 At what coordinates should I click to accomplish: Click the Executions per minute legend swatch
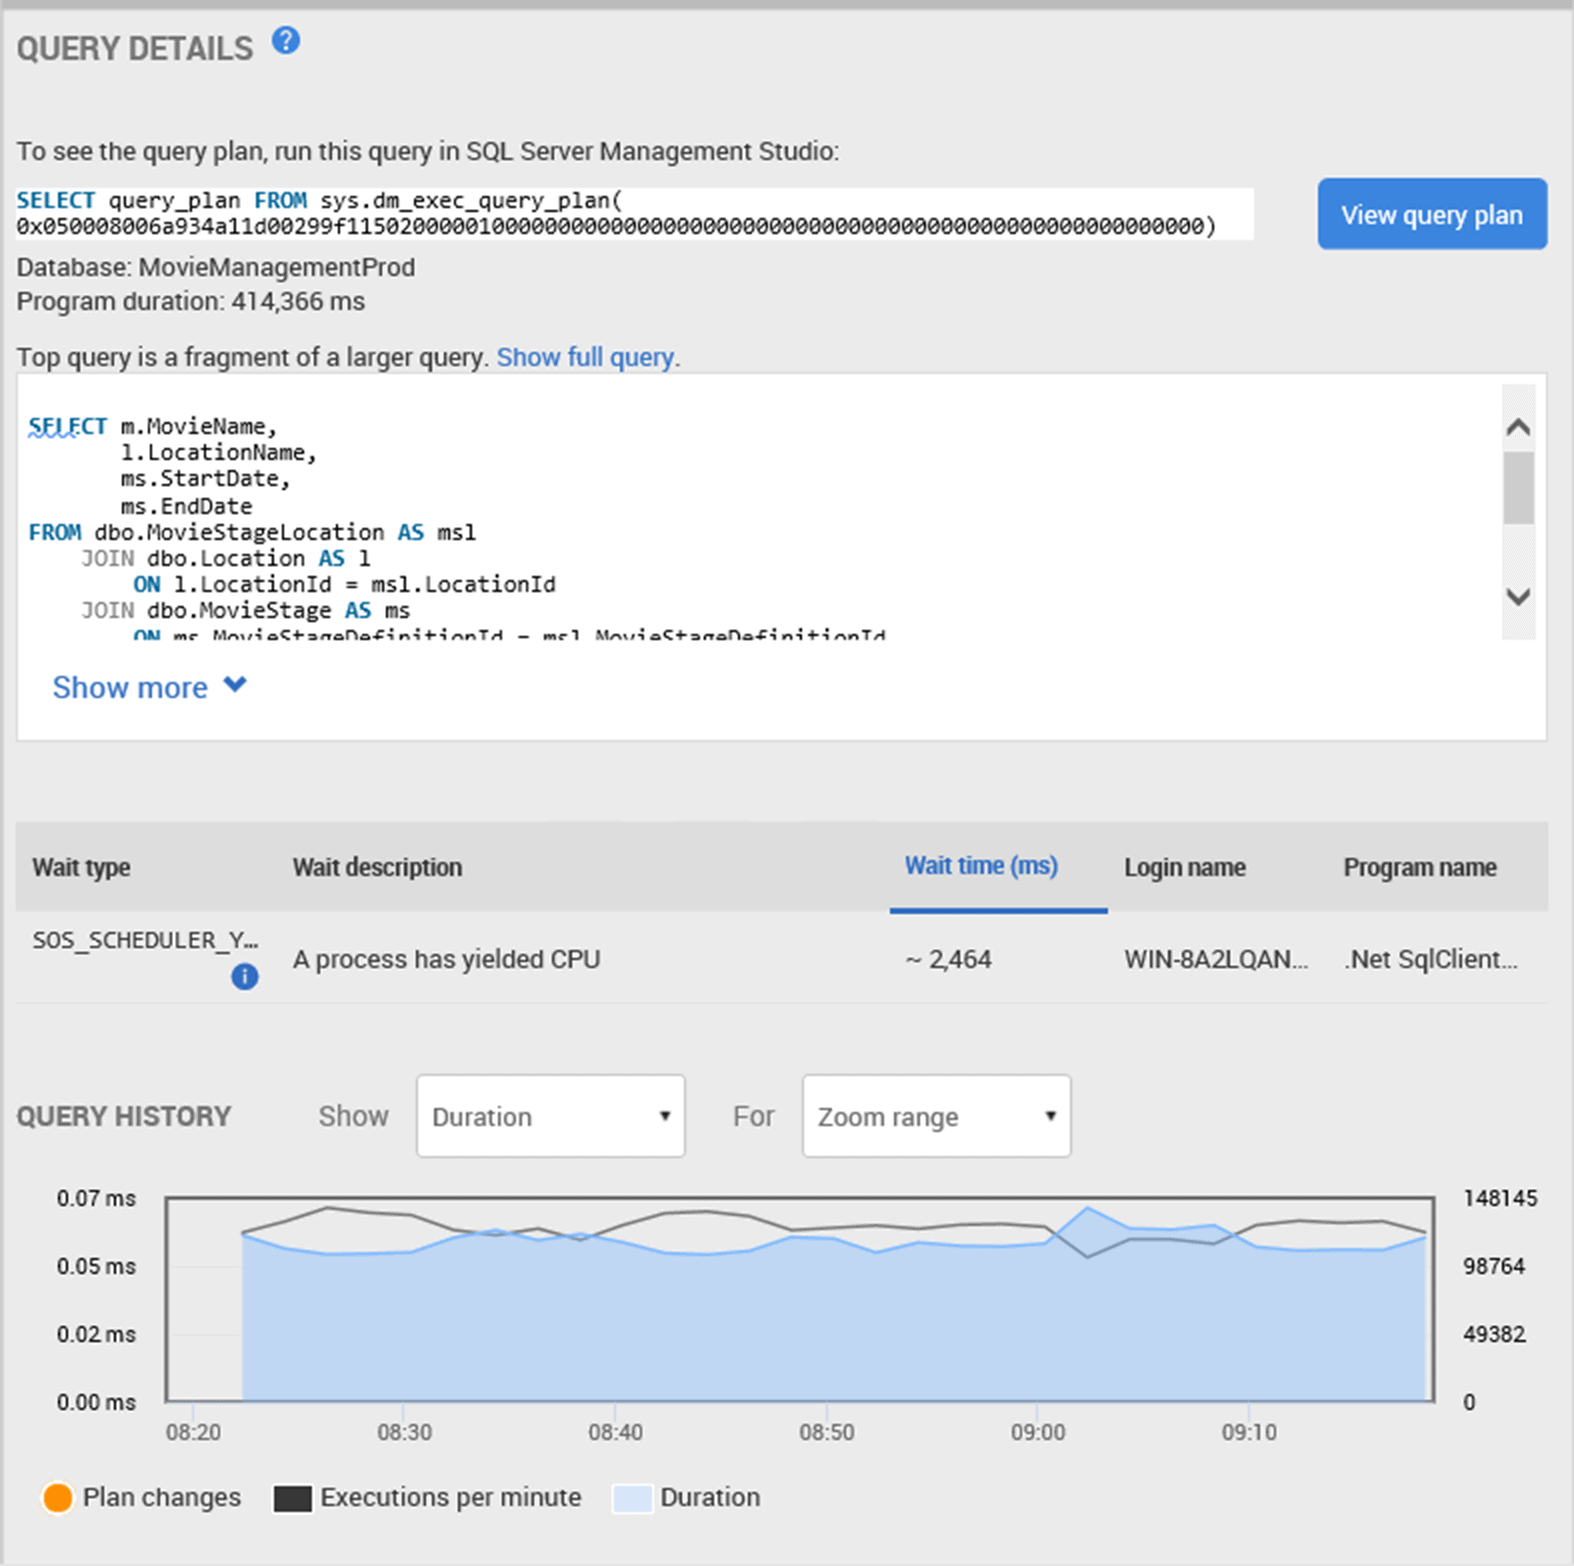293,1498
